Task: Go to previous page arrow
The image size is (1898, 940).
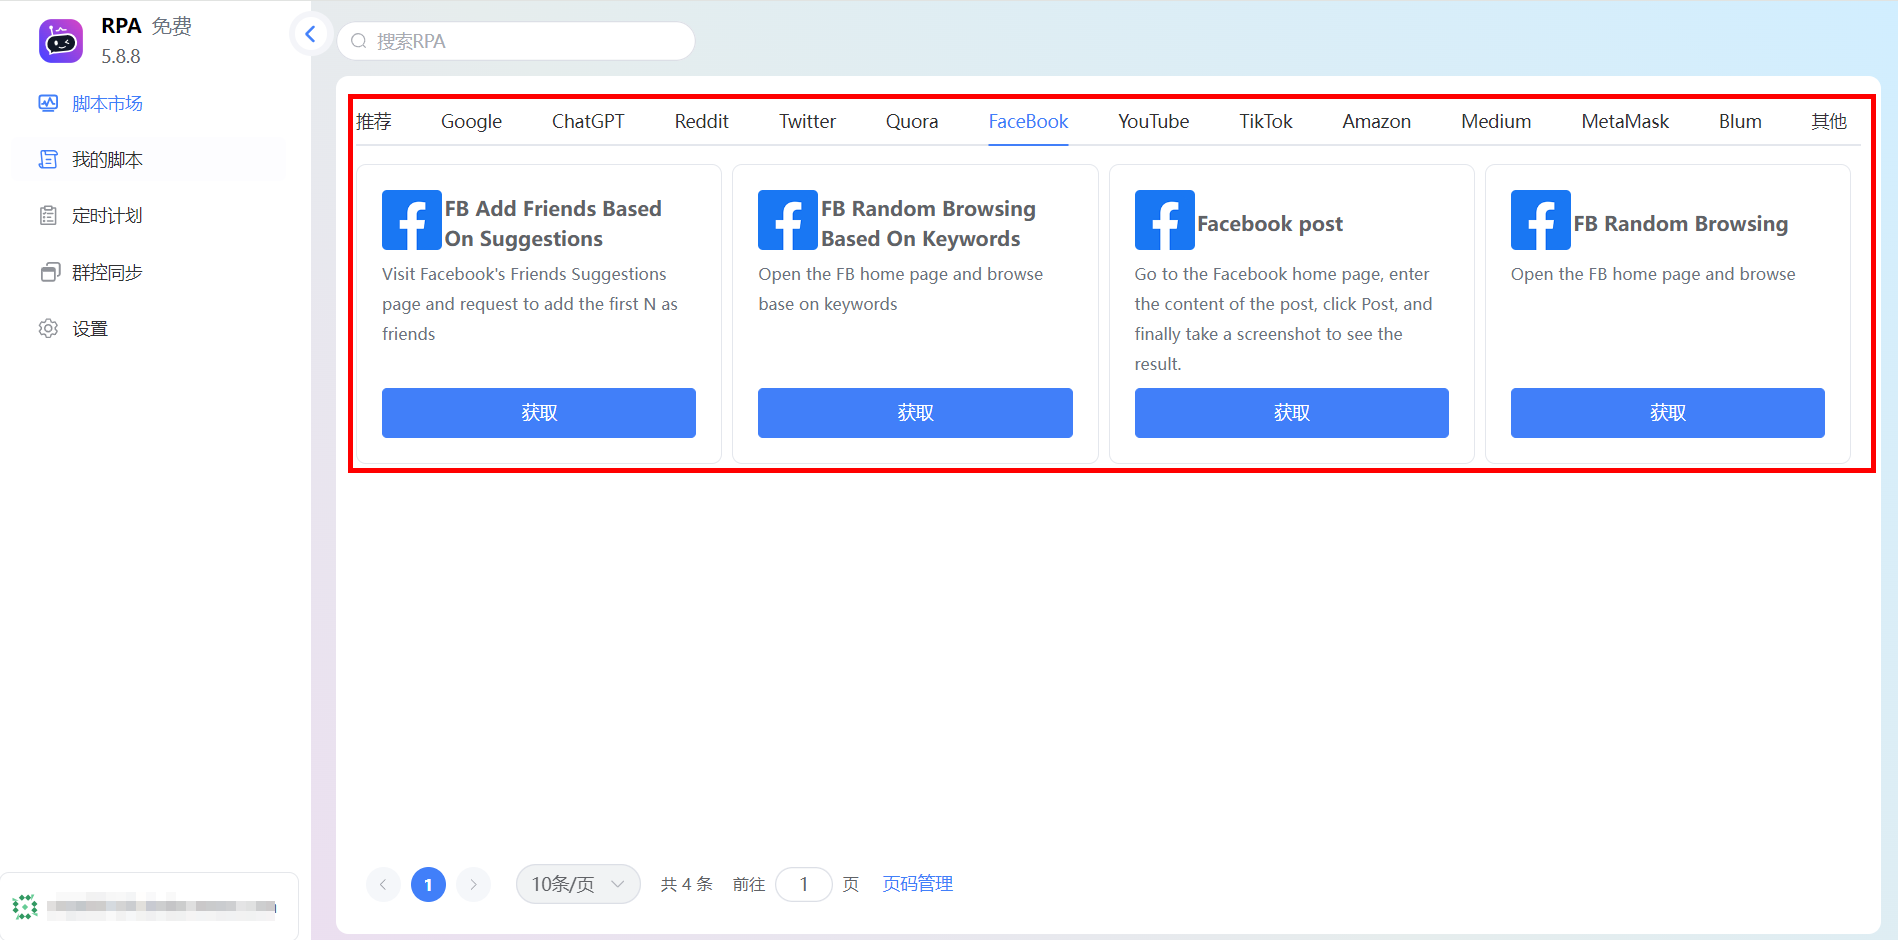Action: [x=383, y=884]
